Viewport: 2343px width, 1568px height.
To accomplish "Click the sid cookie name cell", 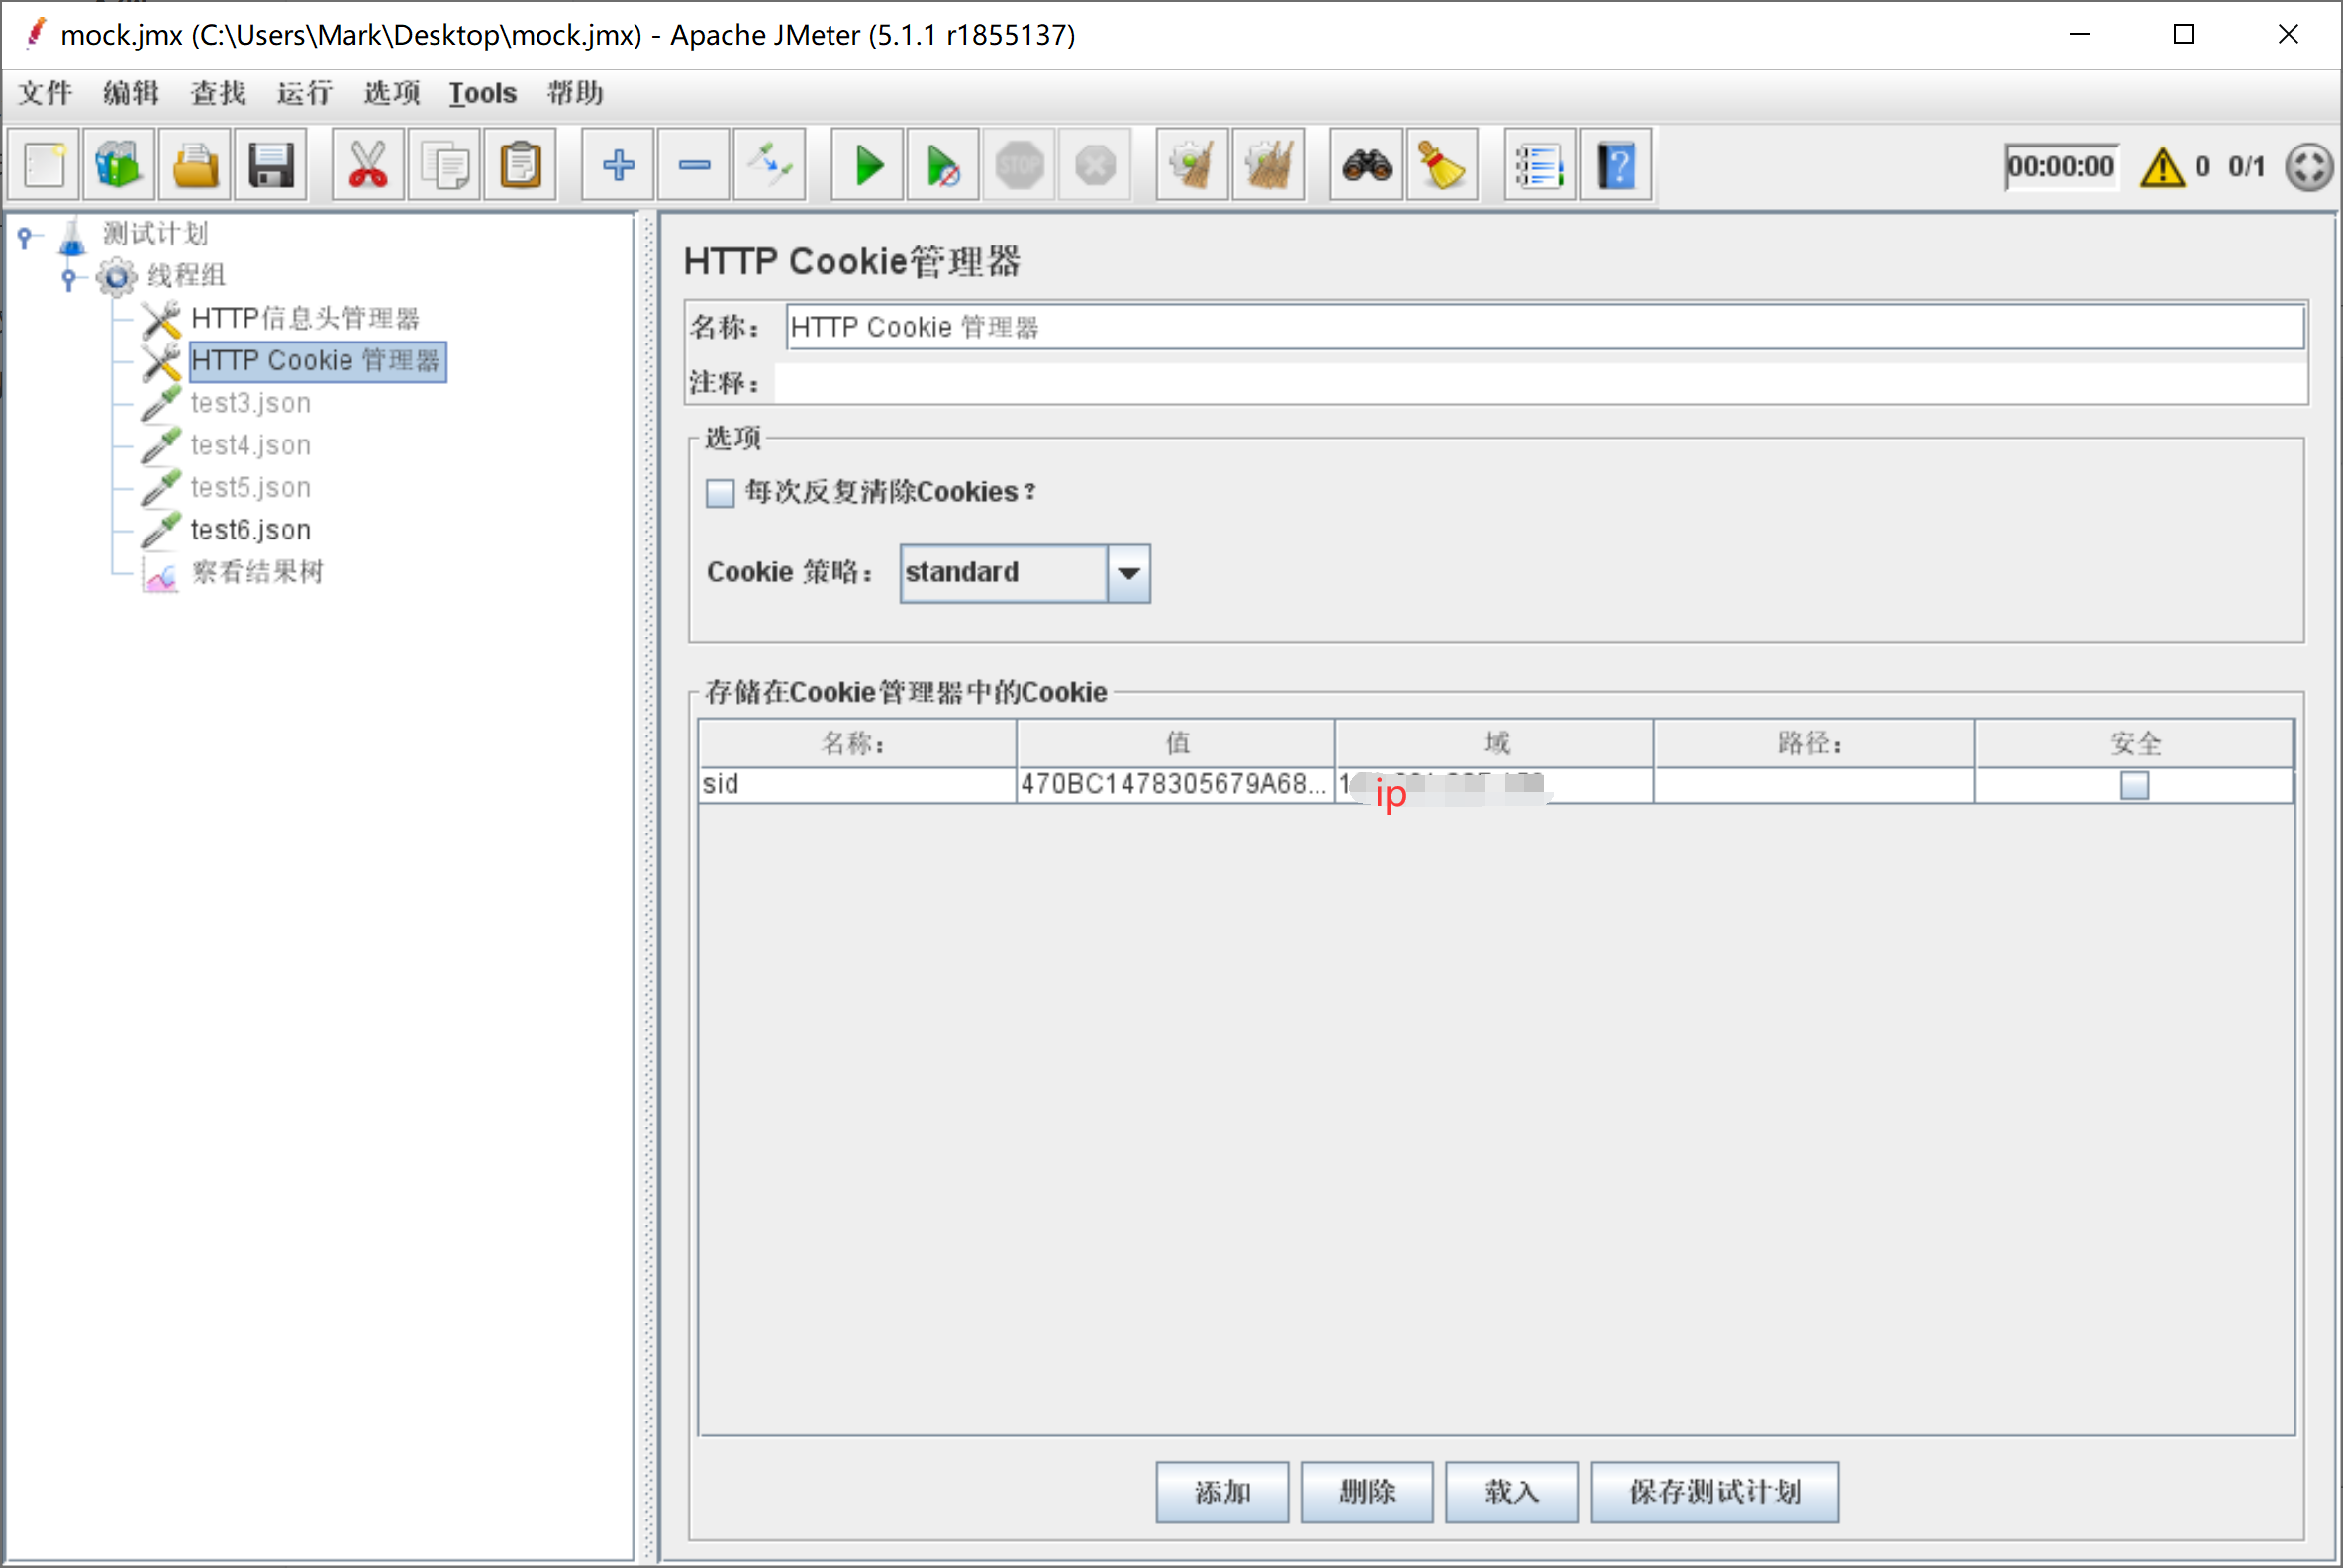I will tap(857, 785).
